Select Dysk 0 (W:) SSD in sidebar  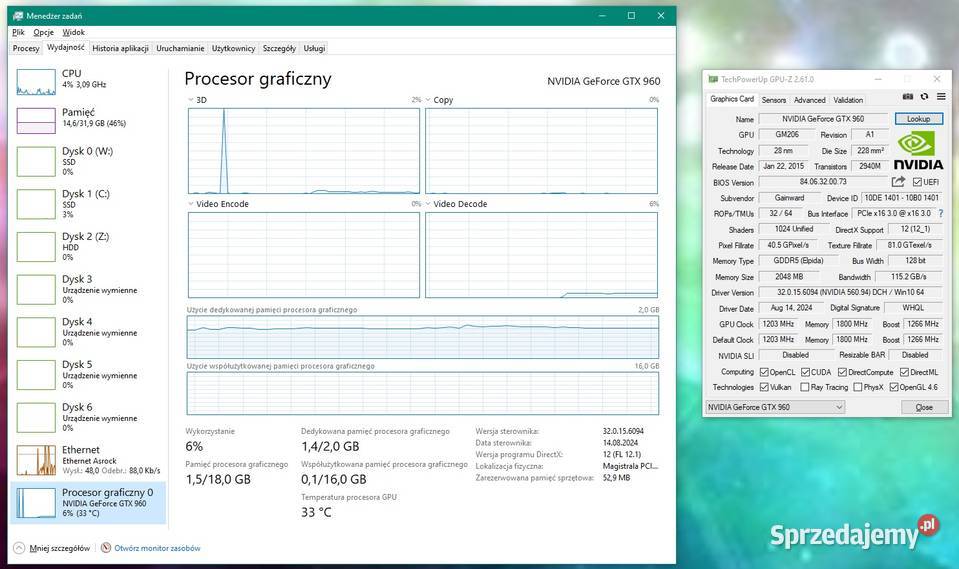pos(88,162)
